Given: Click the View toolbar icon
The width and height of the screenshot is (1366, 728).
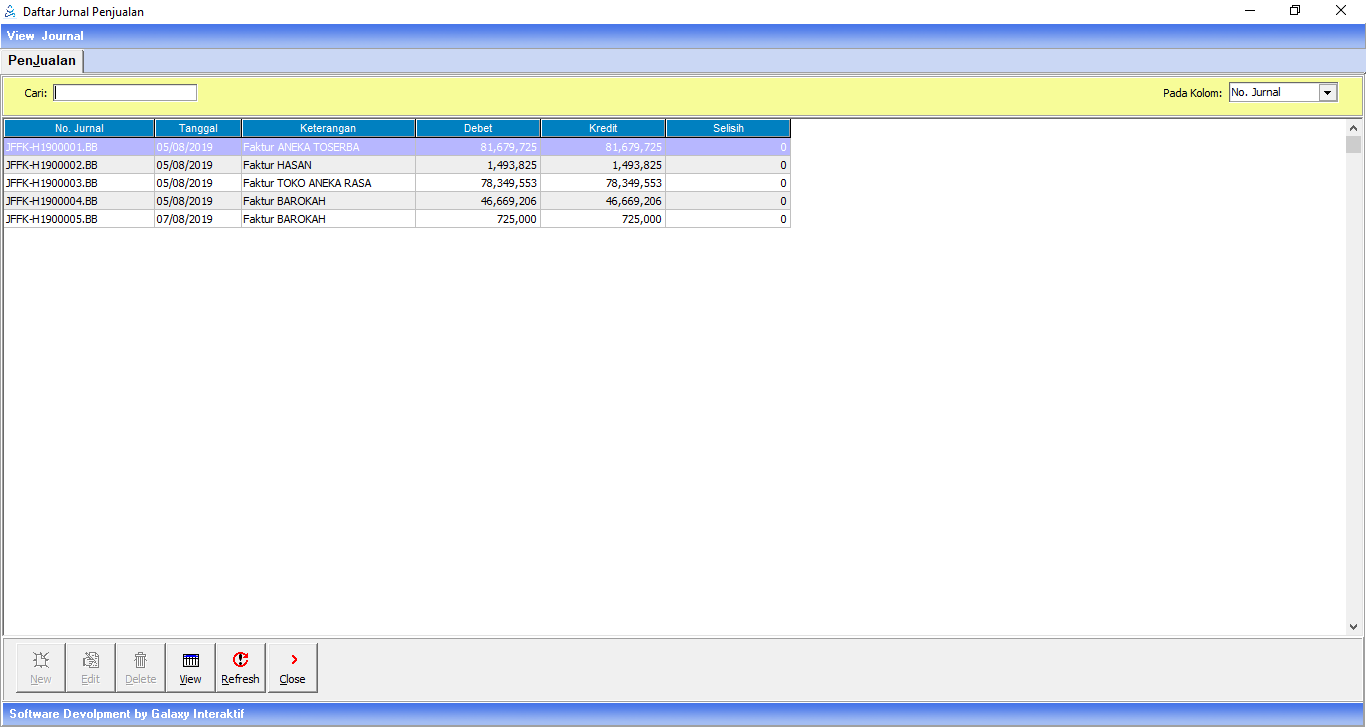Looking at the screenshot, I should point(190,668).
